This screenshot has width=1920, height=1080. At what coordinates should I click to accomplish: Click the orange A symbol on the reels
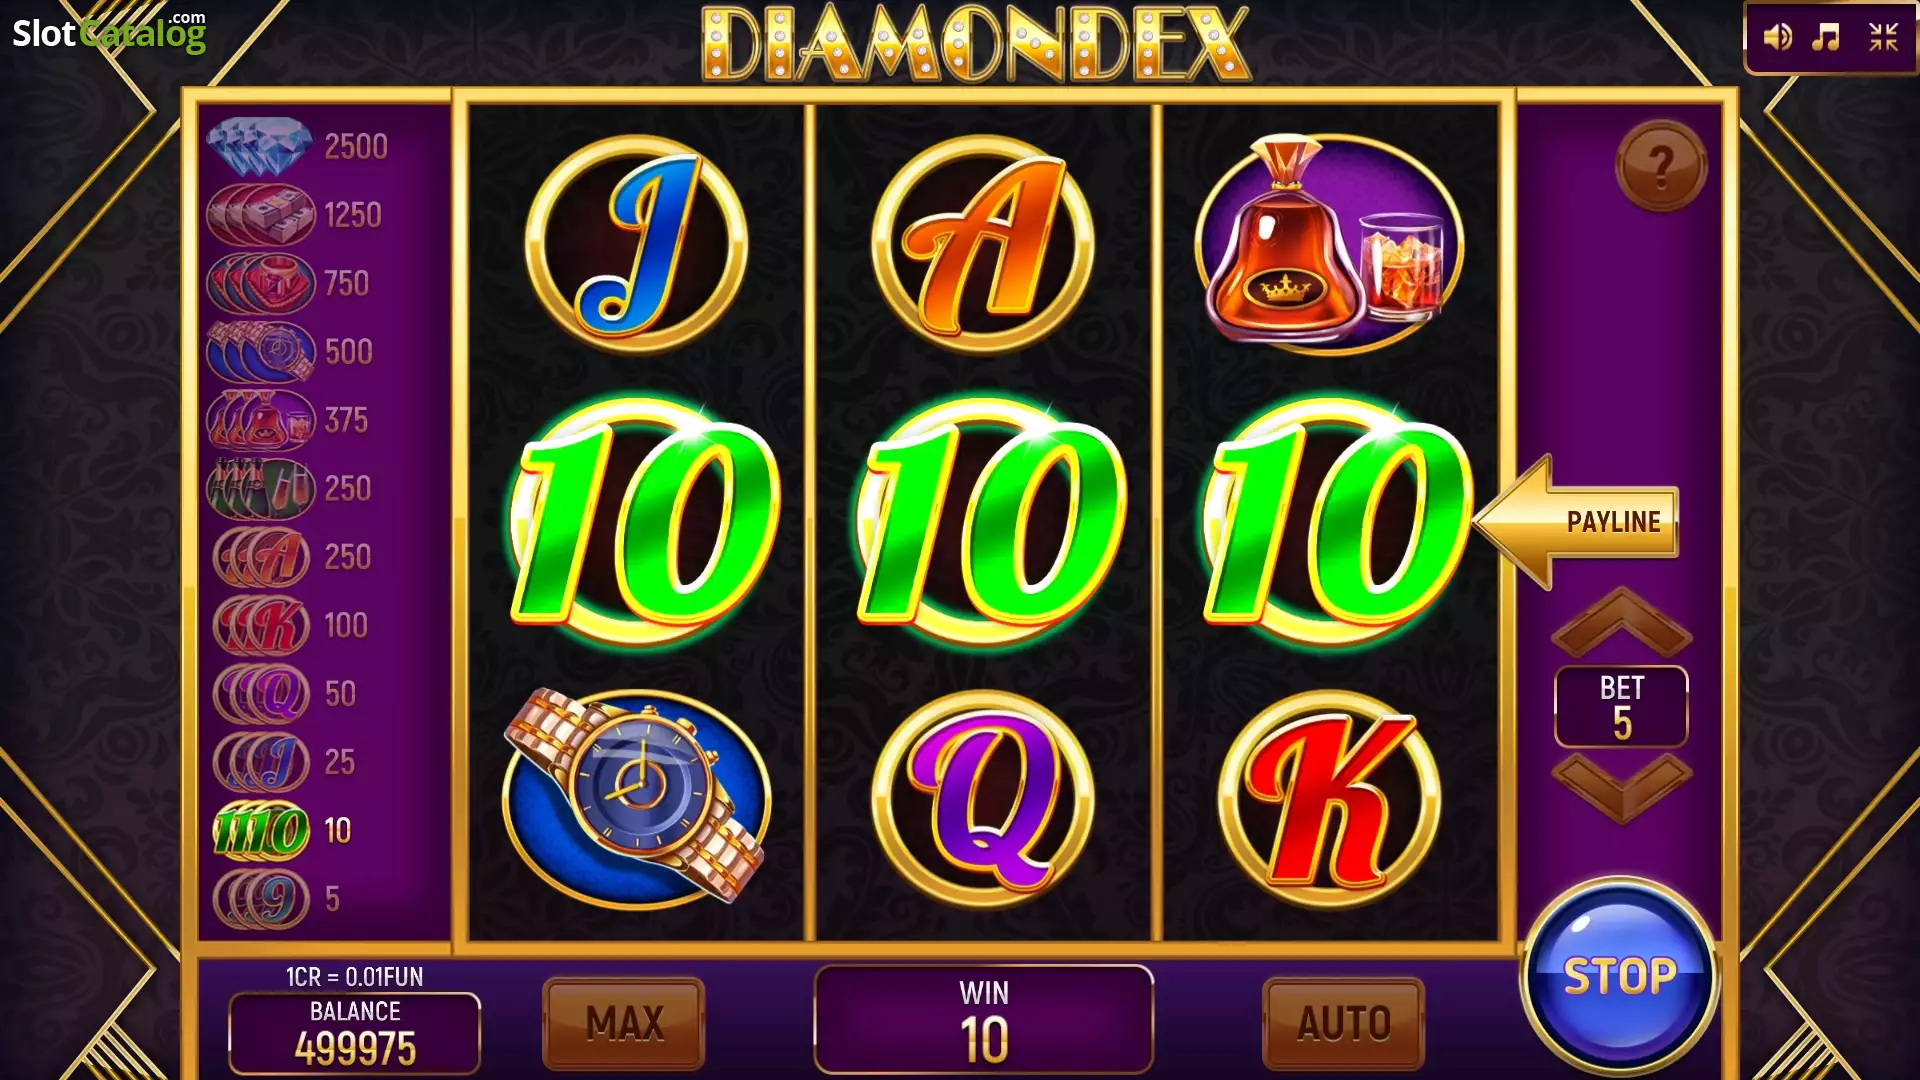[x=983, y=244]
